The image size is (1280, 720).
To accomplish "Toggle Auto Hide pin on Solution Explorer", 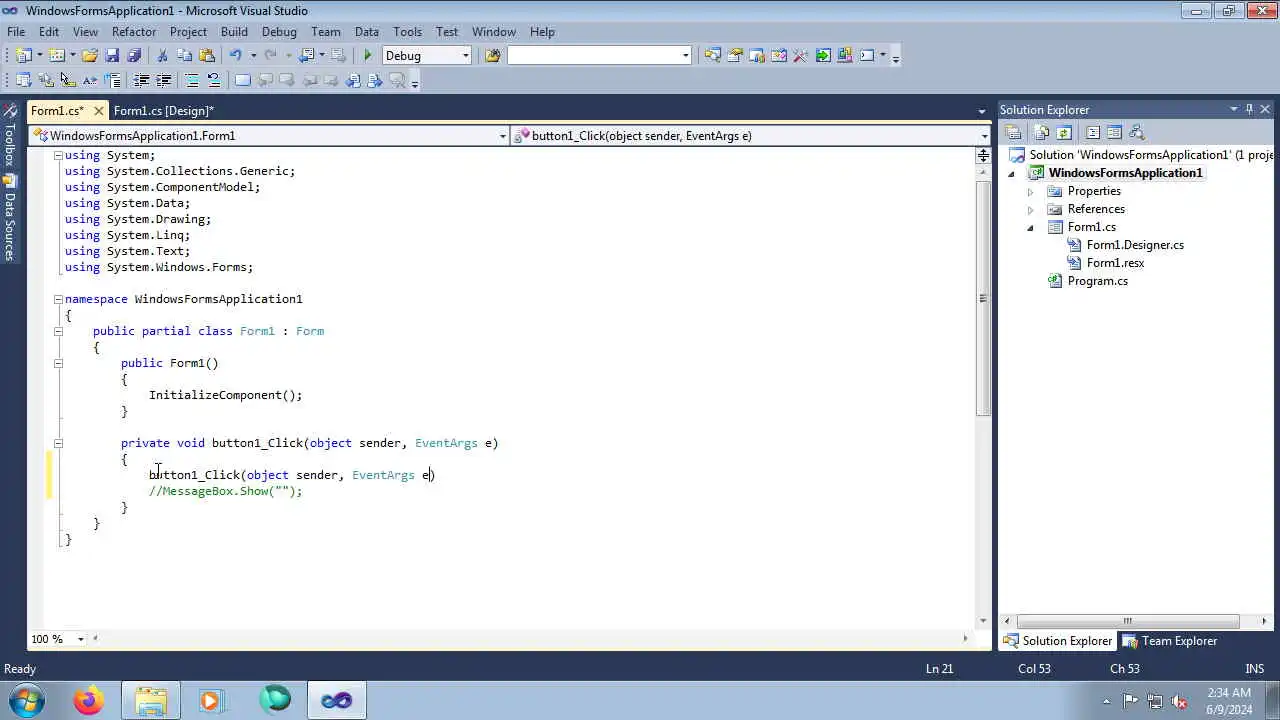I will tap(1249, 109).
